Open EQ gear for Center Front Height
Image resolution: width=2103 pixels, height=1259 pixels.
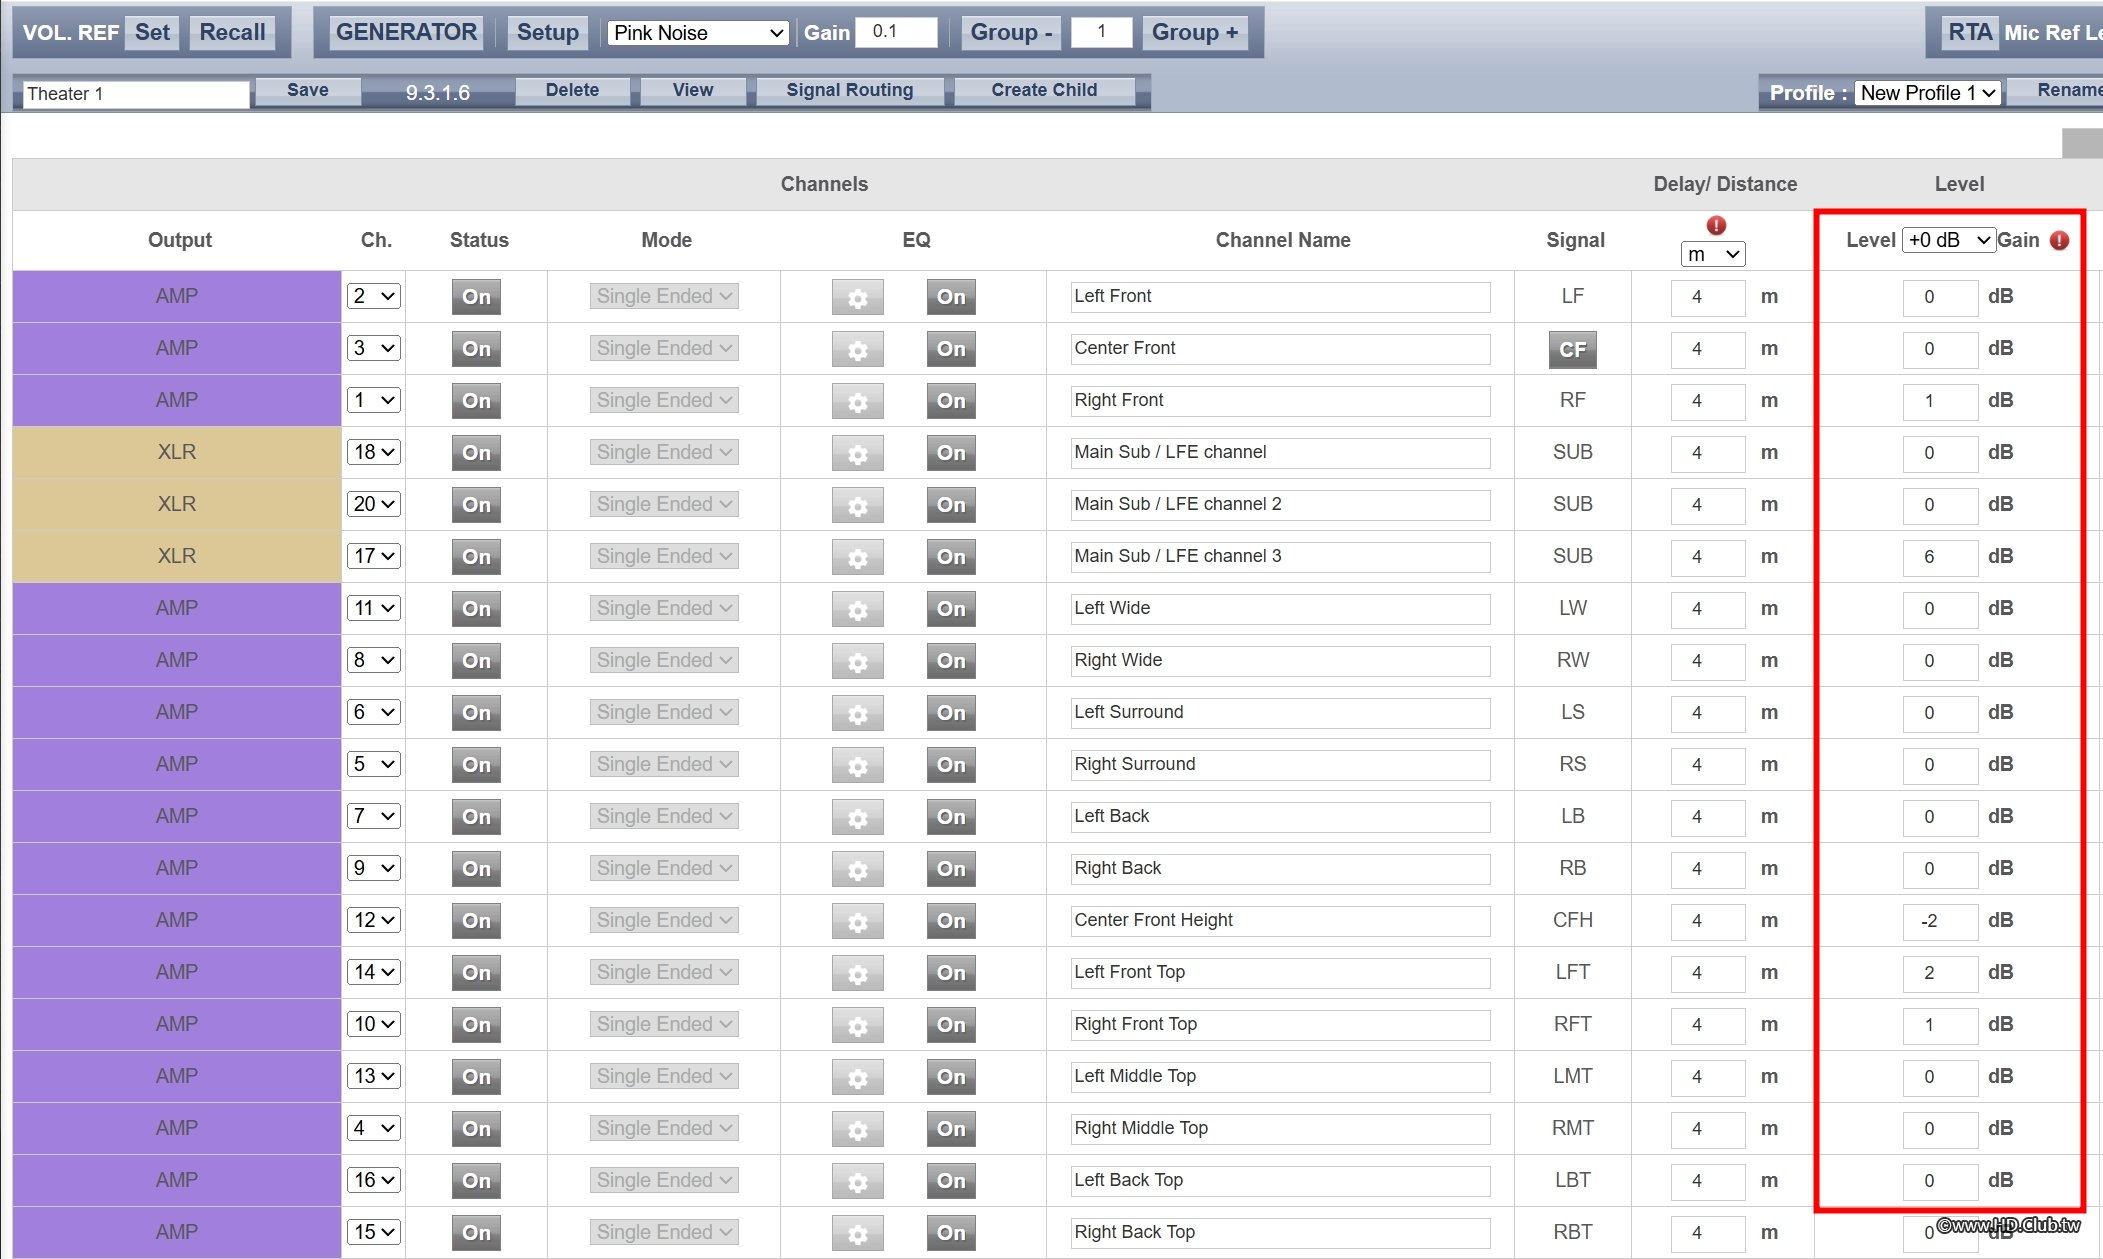pos(857,921)
